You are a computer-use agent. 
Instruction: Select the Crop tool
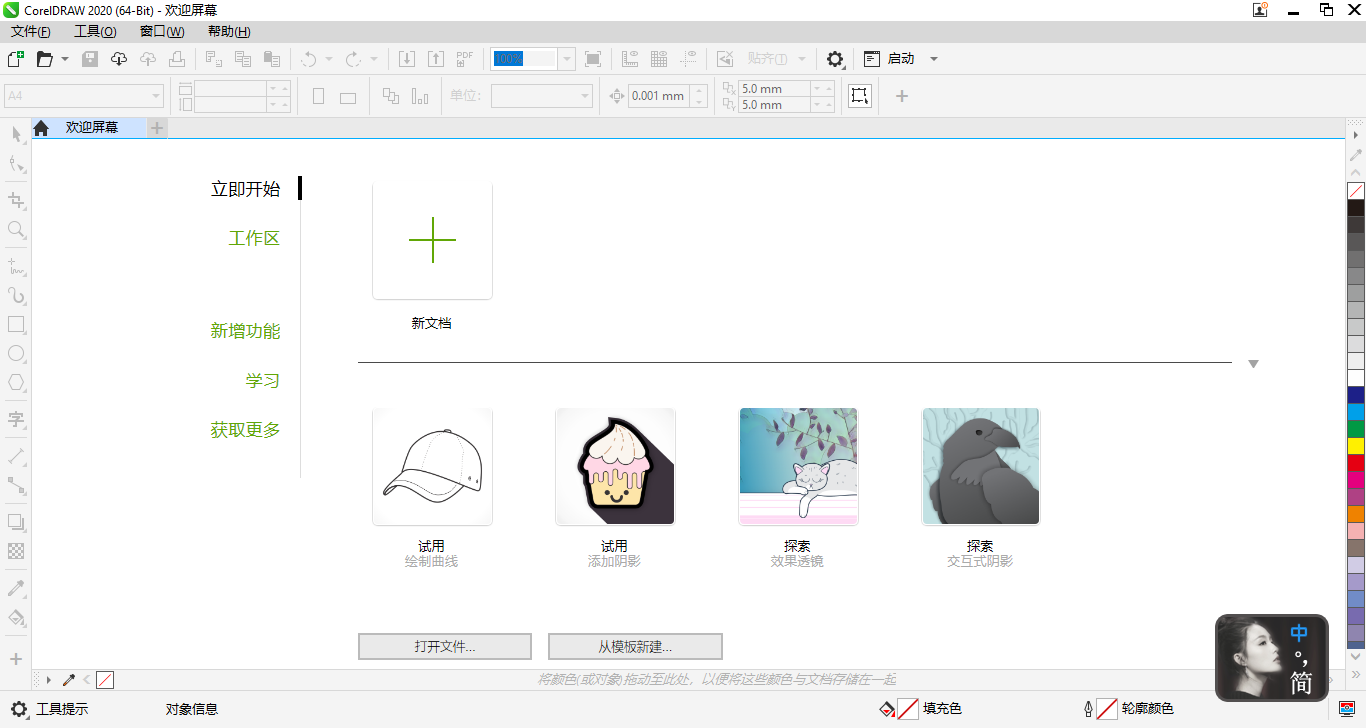coord(16,201)
